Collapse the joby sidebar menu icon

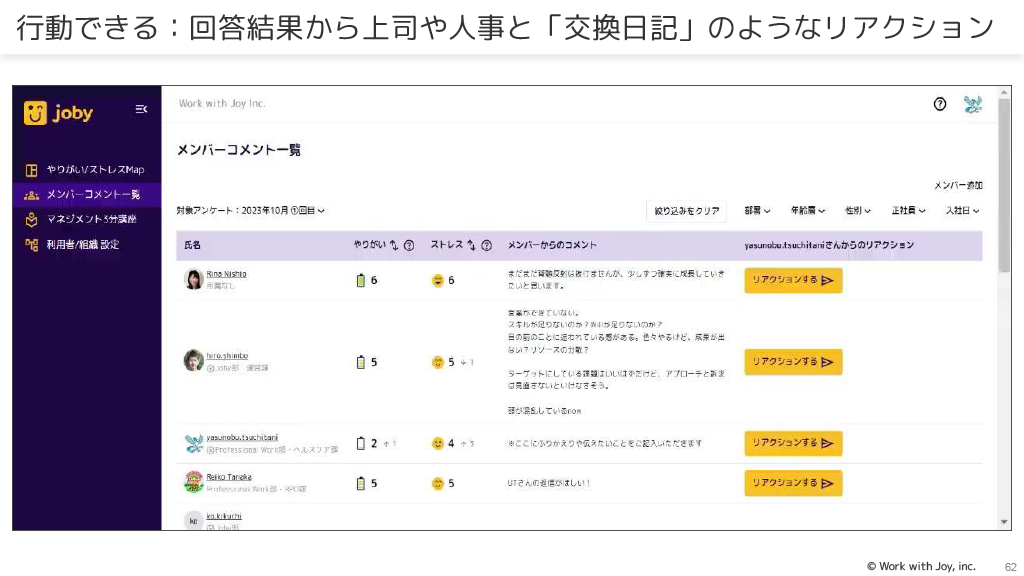pos(141,109)
